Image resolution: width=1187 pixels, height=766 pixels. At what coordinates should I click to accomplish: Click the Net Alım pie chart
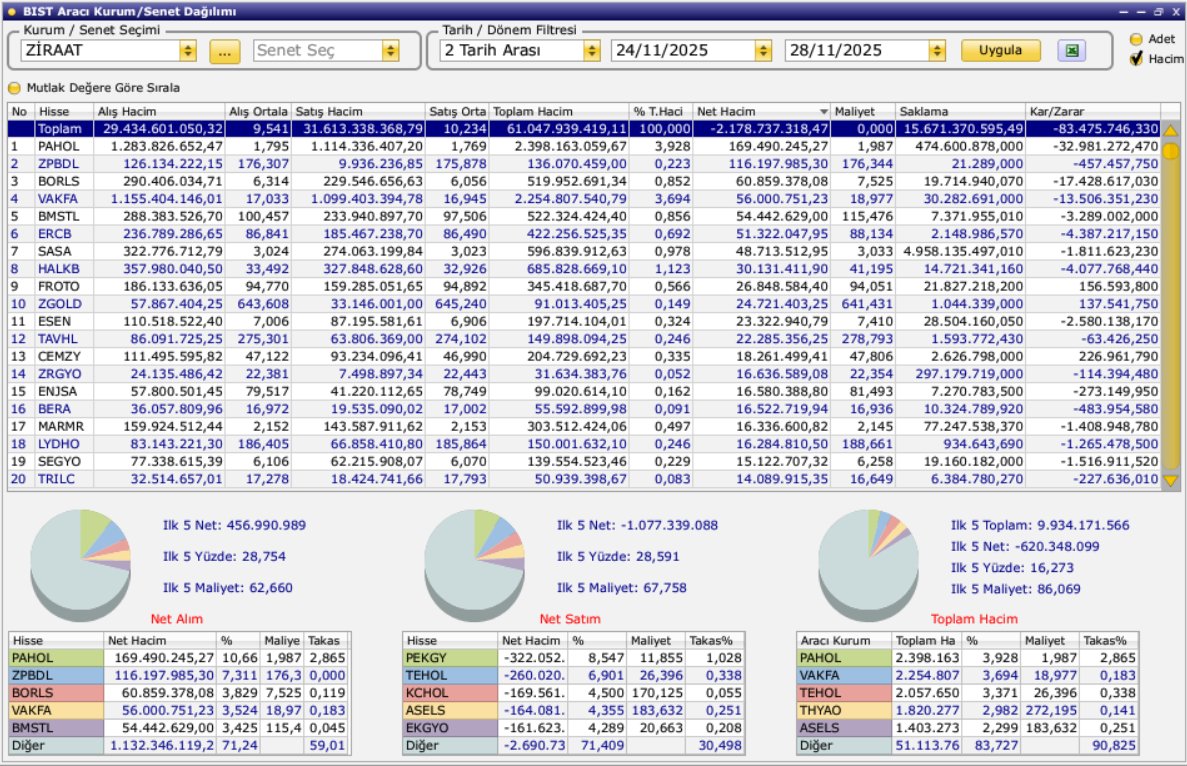(x=80, y=565)
